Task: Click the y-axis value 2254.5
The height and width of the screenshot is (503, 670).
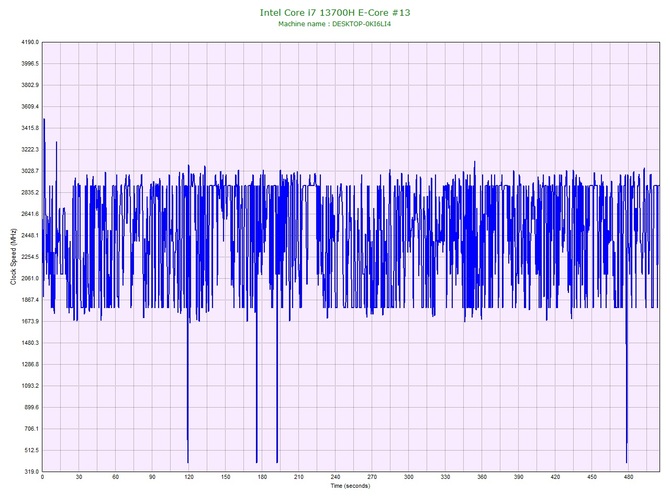Action: pyautogui.click(x=30, y=257)
